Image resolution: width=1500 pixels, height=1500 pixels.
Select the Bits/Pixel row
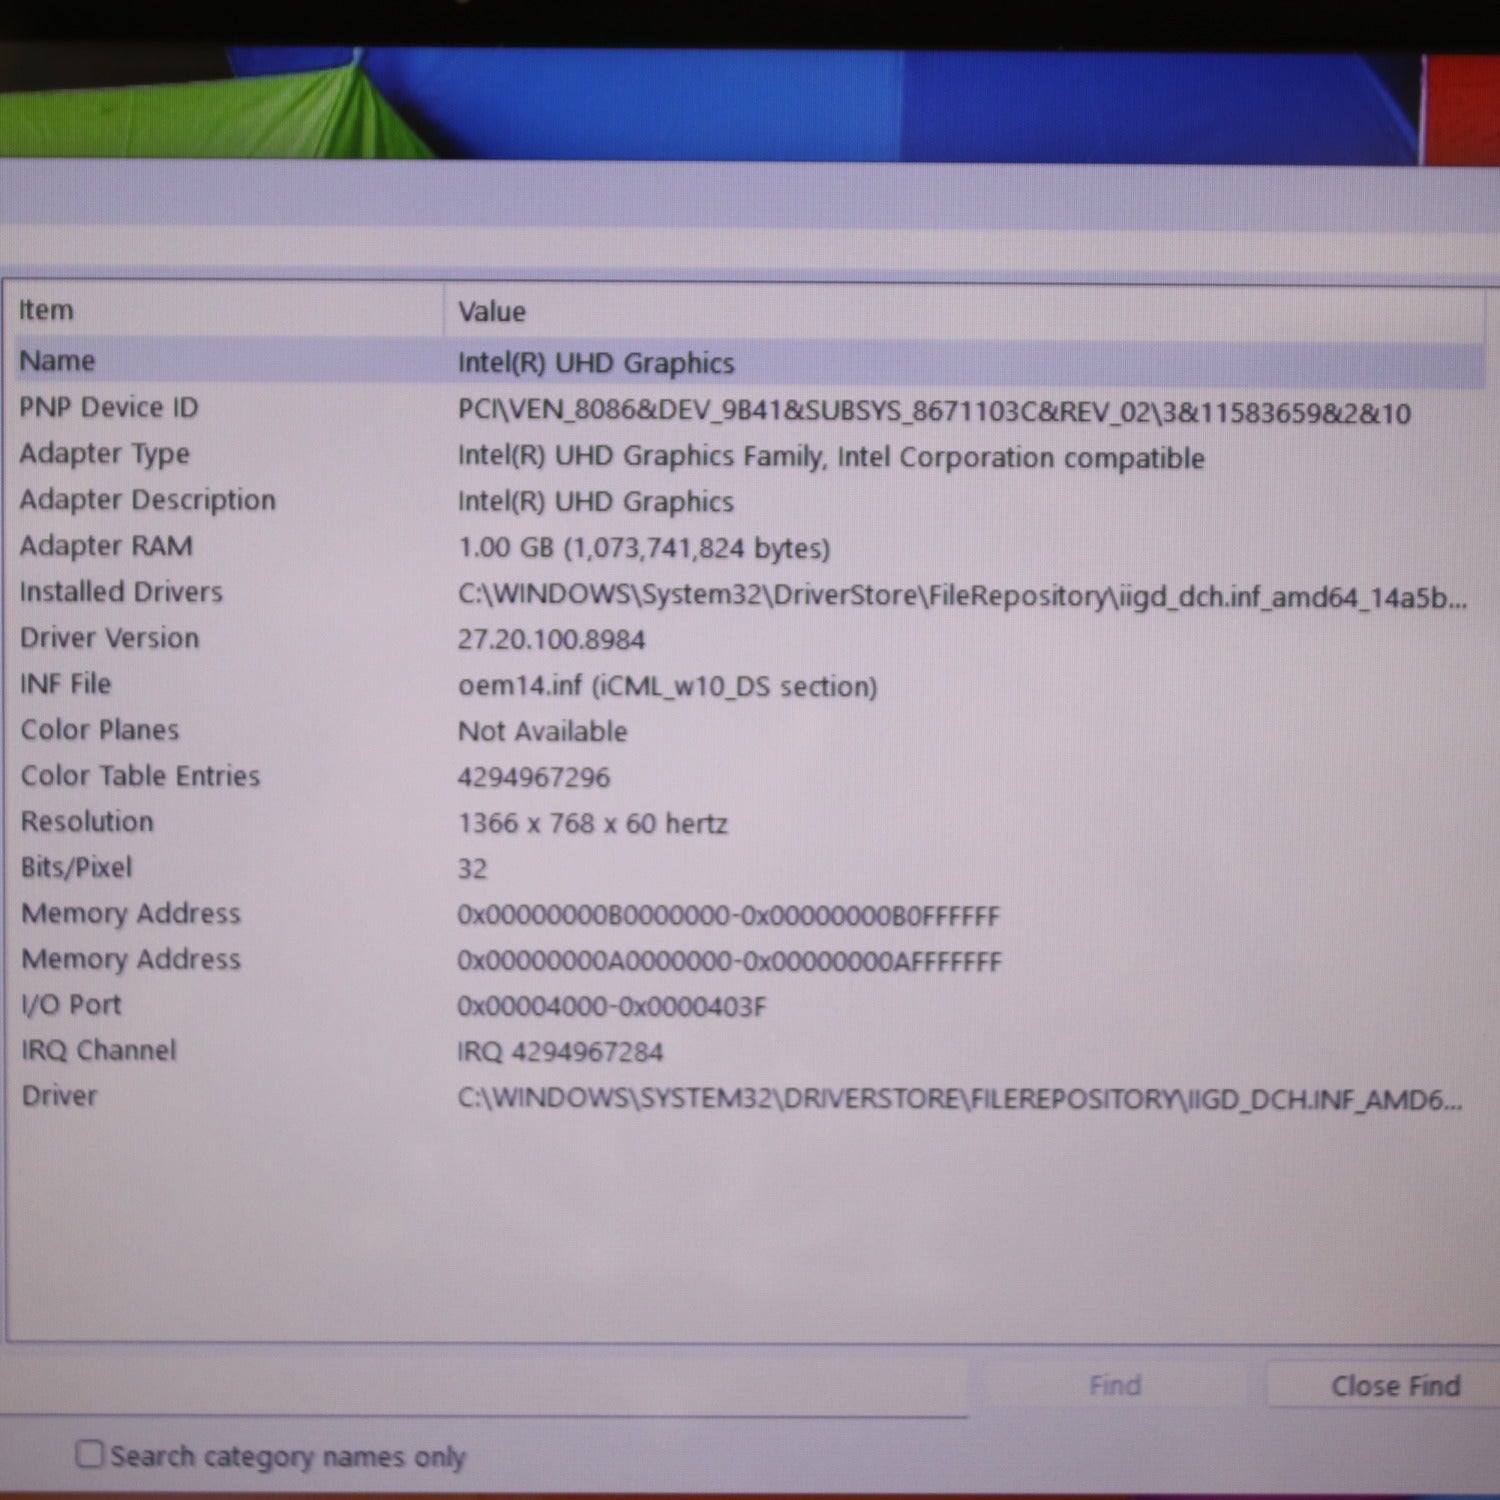click(x=77, y=867)
